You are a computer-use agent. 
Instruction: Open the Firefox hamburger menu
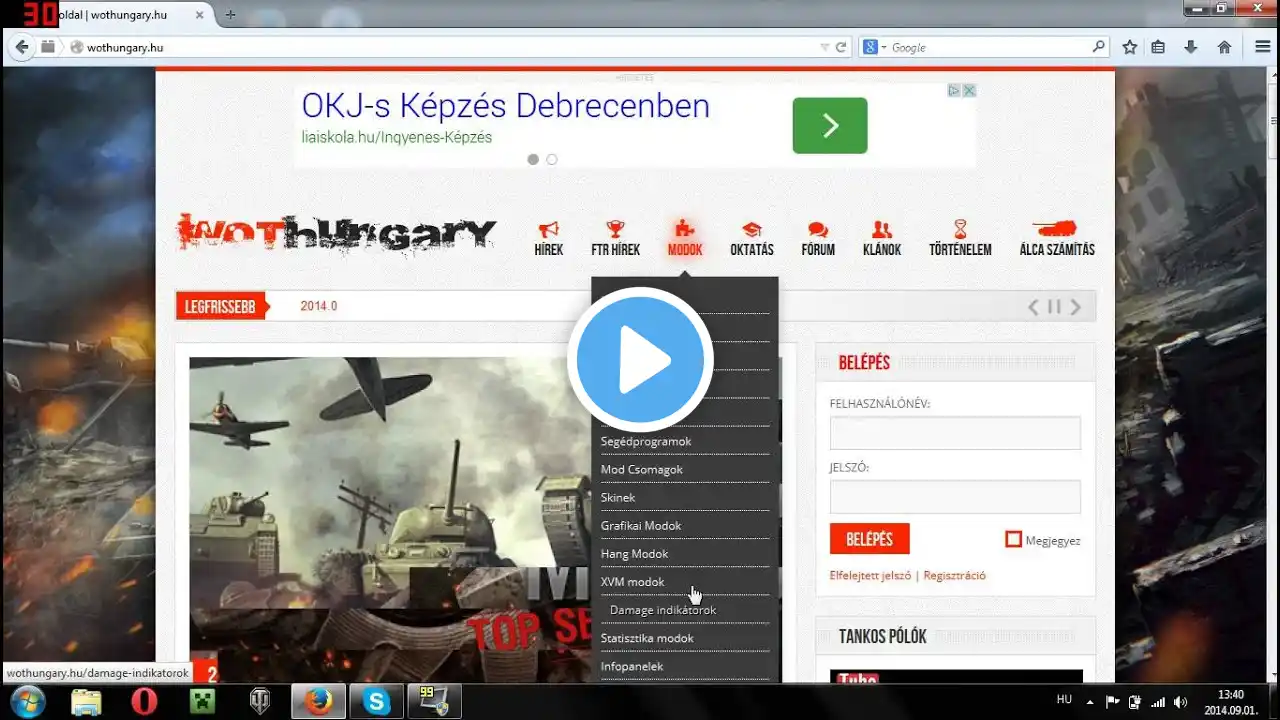[1262, 47]
